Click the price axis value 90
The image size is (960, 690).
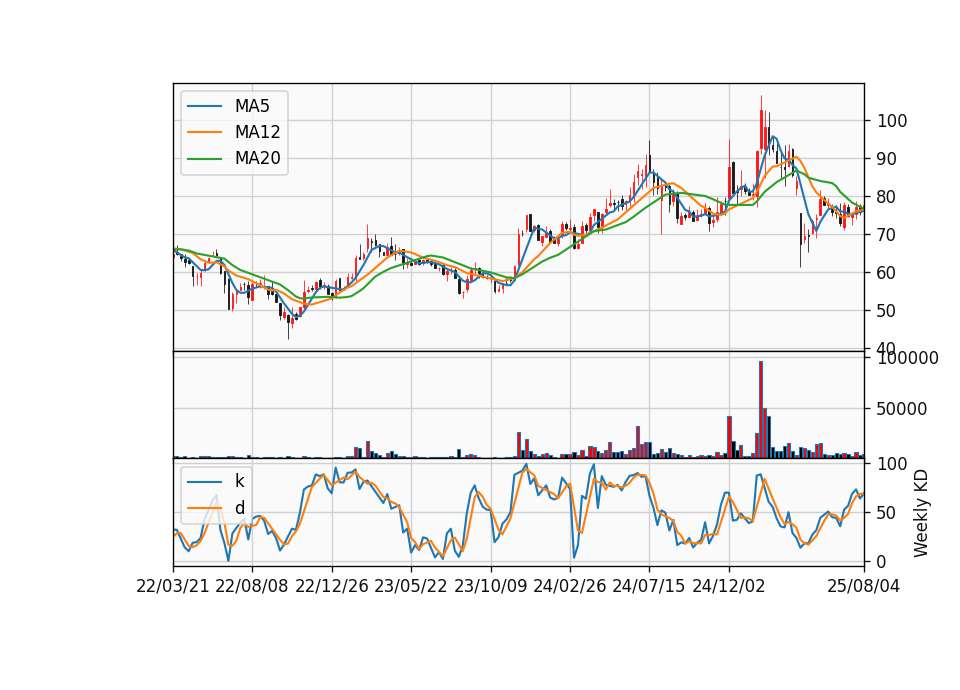click(887, 159)
